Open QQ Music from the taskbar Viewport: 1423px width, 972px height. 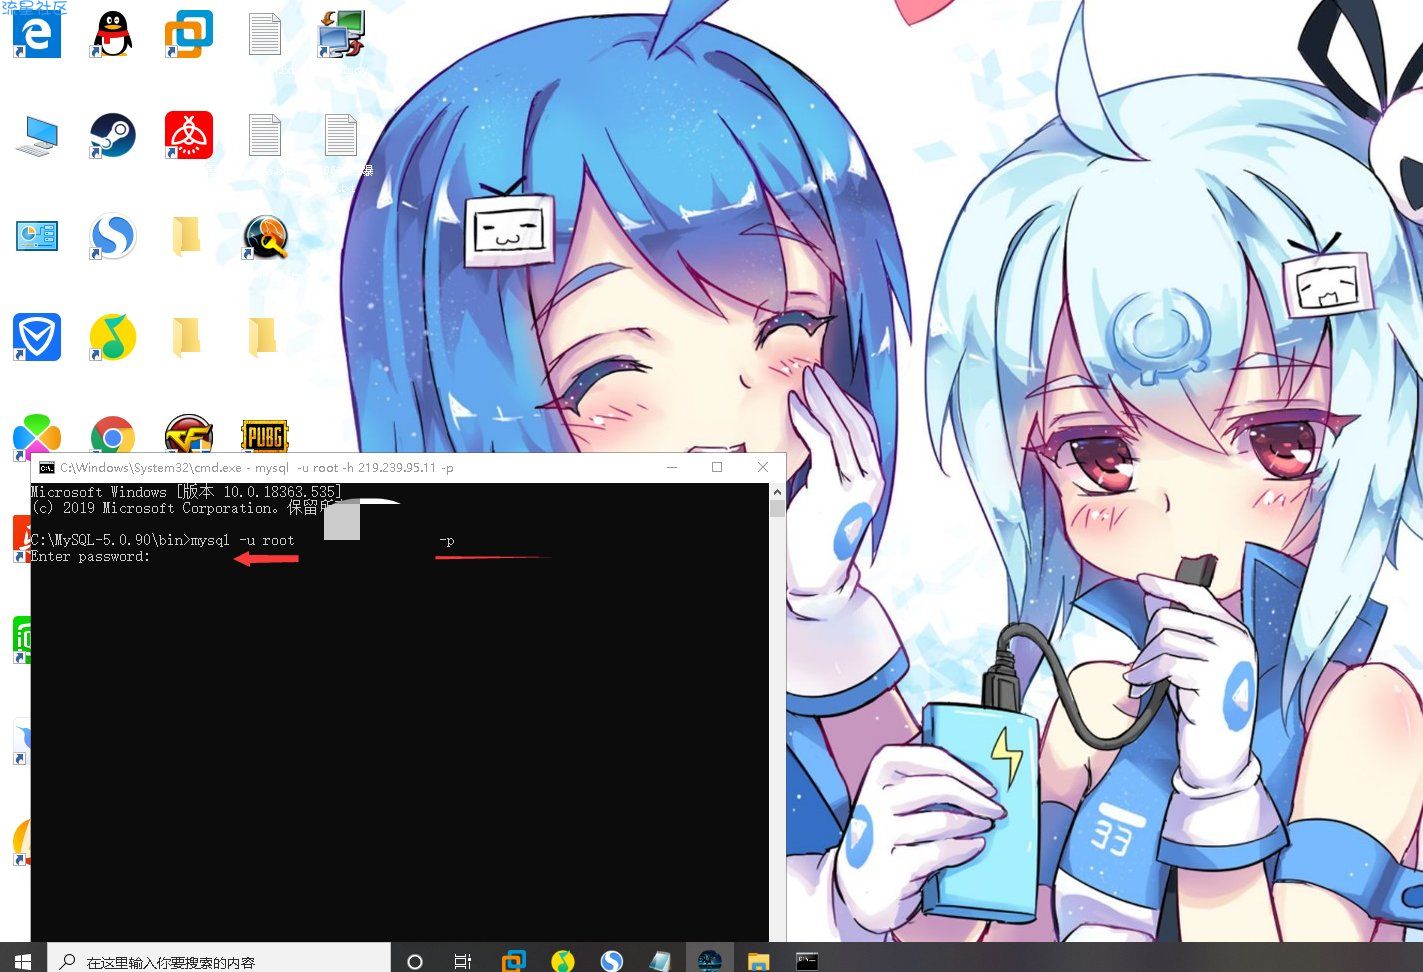(x=563, y=961)
